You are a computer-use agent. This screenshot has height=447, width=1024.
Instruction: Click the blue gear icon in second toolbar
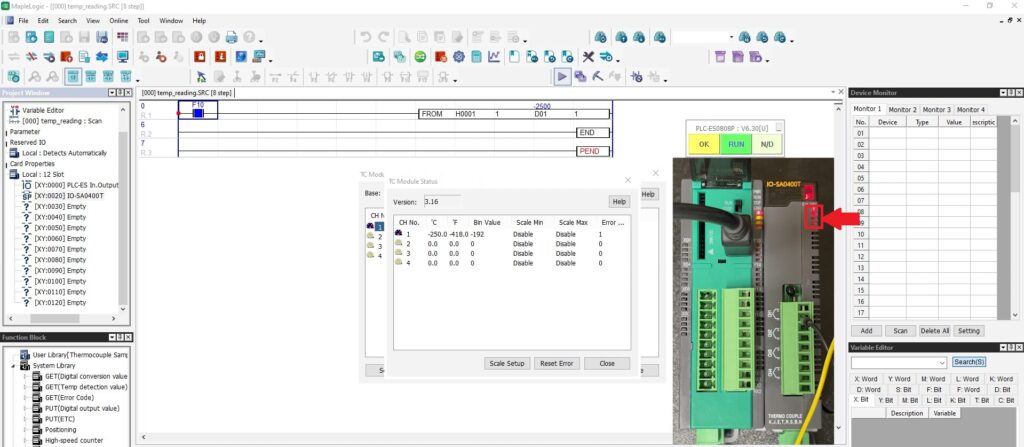coord(458,57)
